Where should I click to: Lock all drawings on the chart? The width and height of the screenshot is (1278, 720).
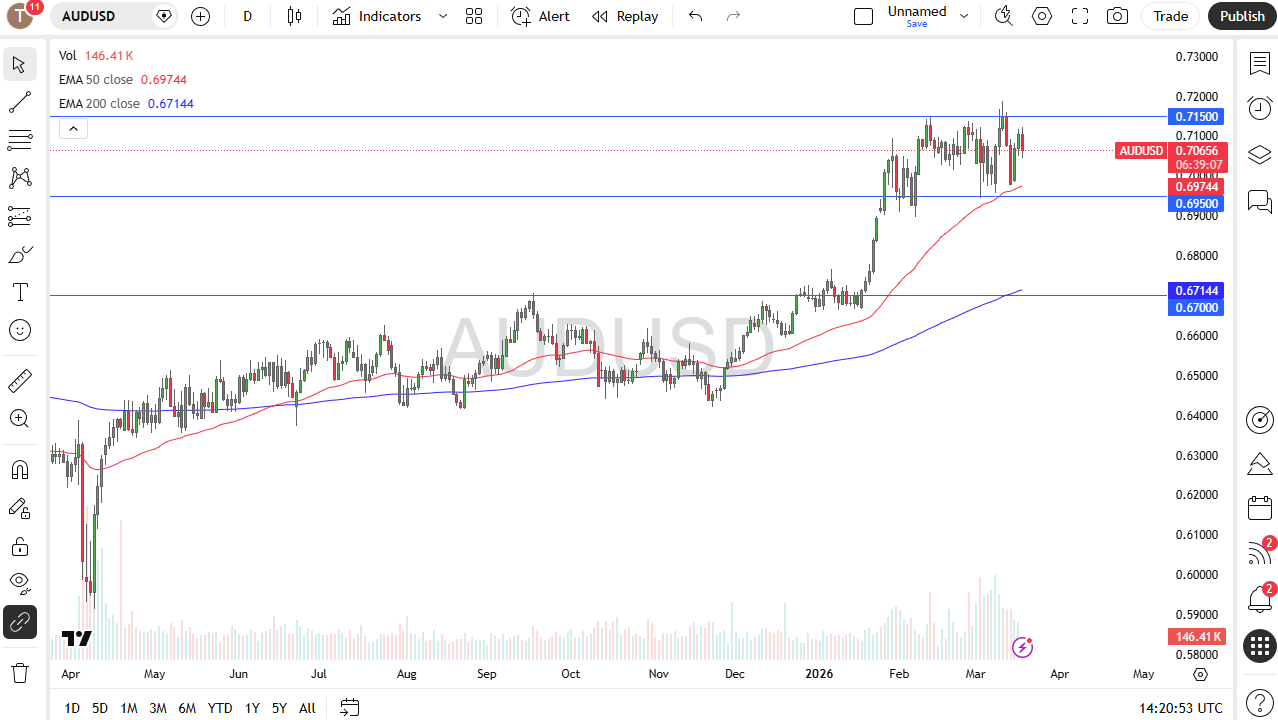click(x=20, y=546)
